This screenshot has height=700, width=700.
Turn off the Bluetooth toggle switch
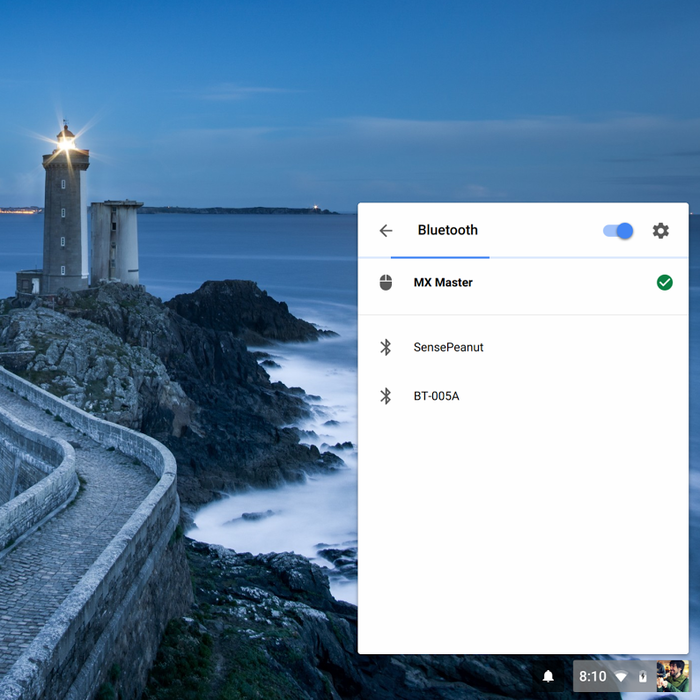[618, 231]
